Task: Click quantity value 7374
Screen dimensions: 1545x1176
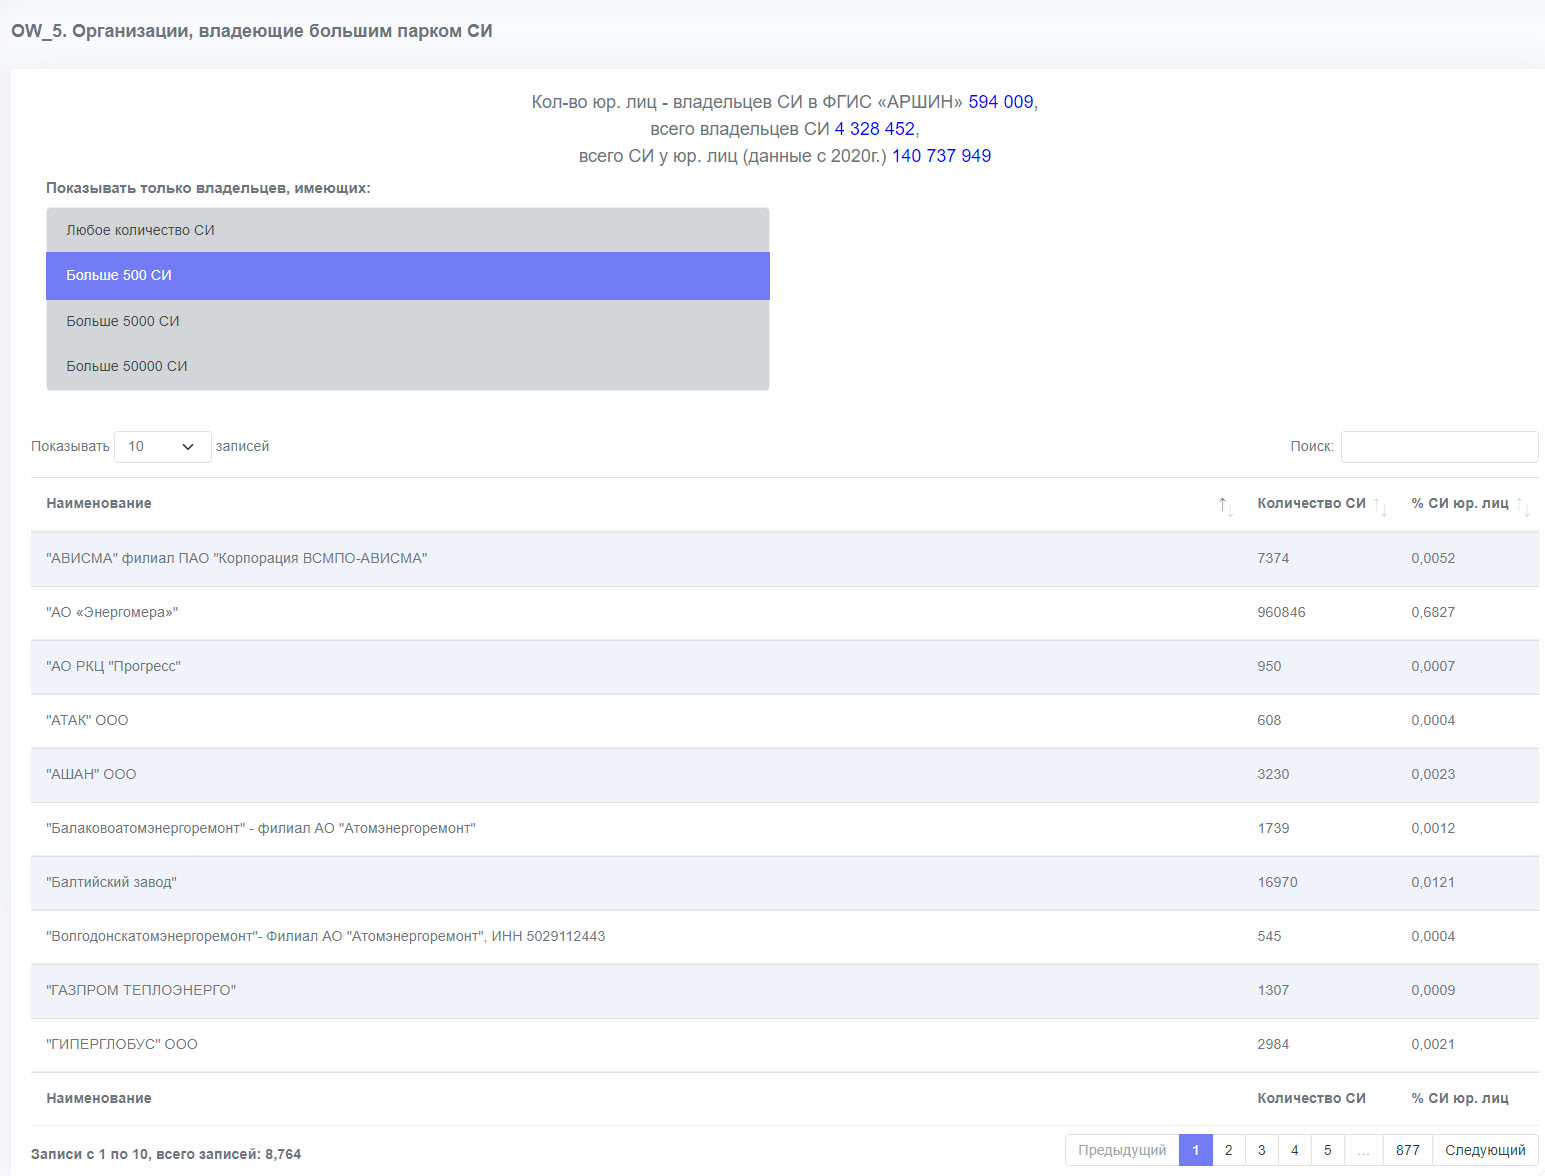Action: pos(1273,558)
